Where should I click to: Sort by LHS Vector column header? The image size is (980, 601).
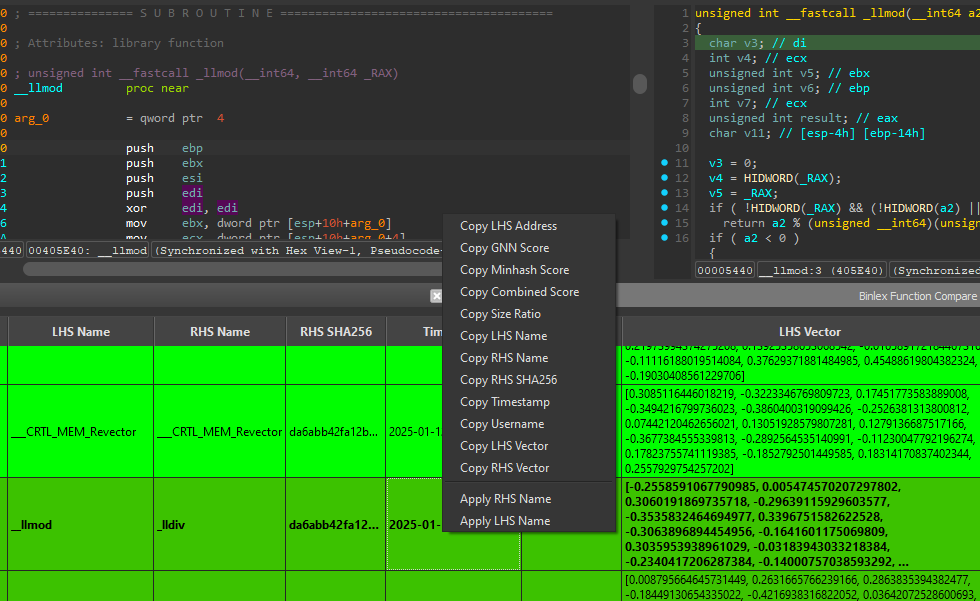coord(809,332)
